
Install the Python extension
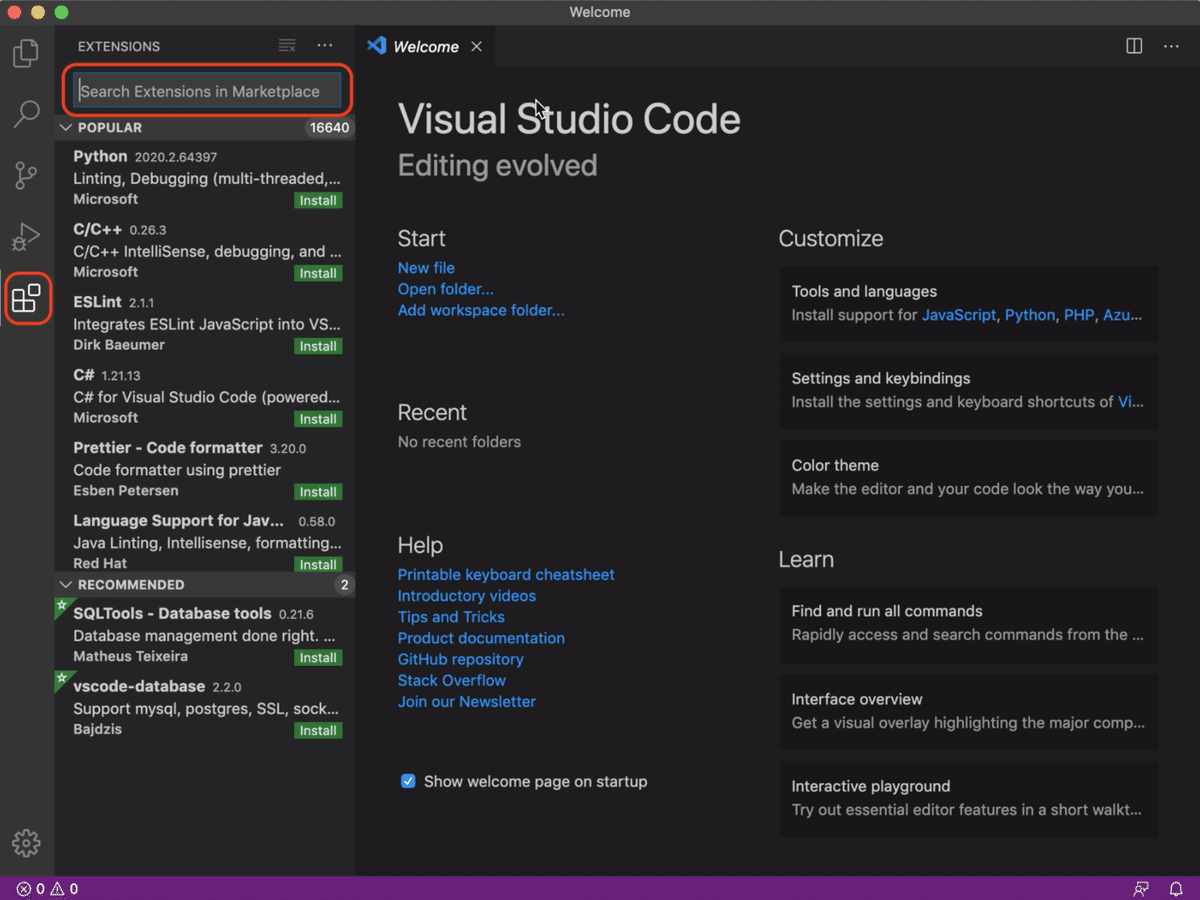(318, 201)
